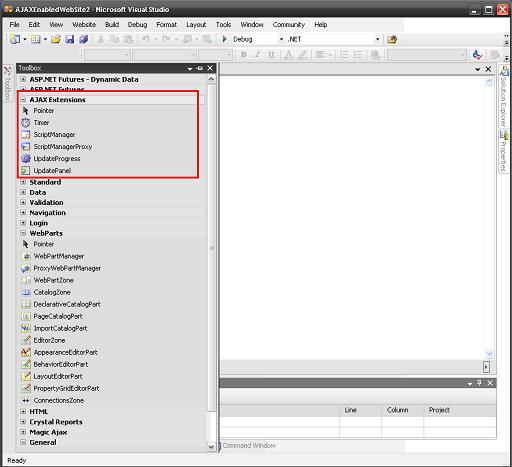The image size is (512, 467).
Task: Sort by the Project column header
Action: [460, 410]
